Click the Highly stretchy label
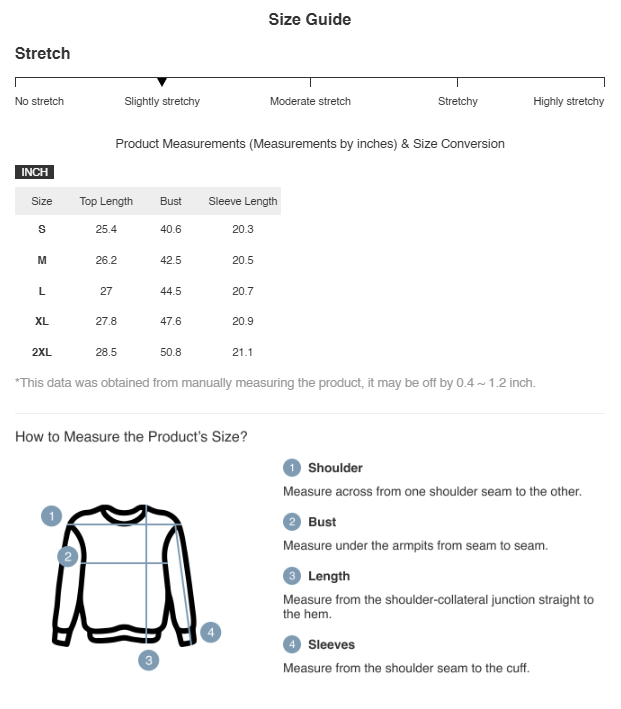The image size is (621, 709). (x=569, y=101)
